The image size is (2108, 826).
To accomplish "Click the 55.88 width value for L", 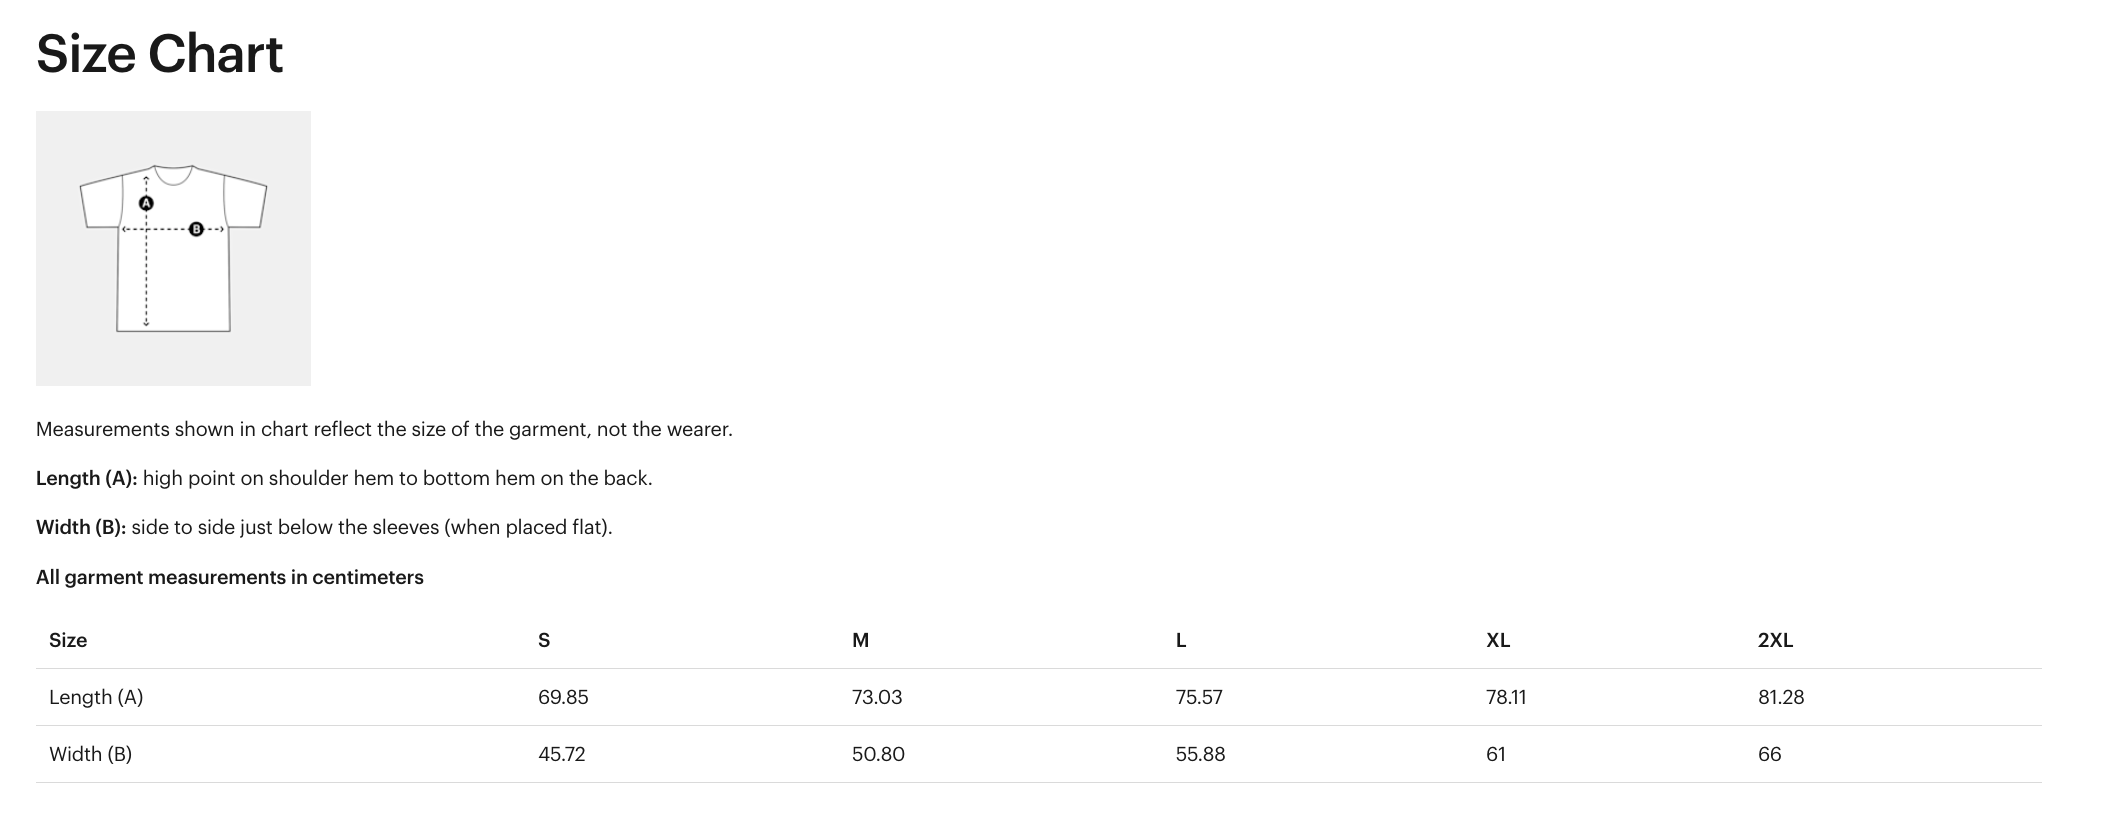I will click(x=1200, y=754).
